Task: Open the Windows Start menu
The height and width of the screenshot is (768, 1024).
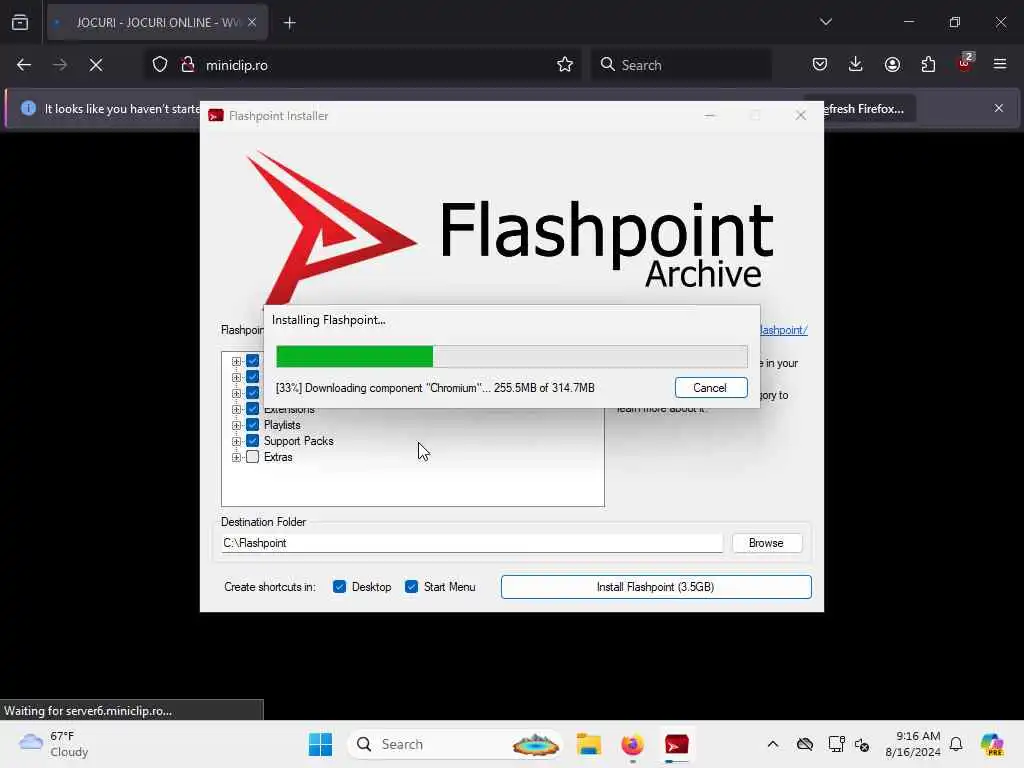Action: pos(320,744)
